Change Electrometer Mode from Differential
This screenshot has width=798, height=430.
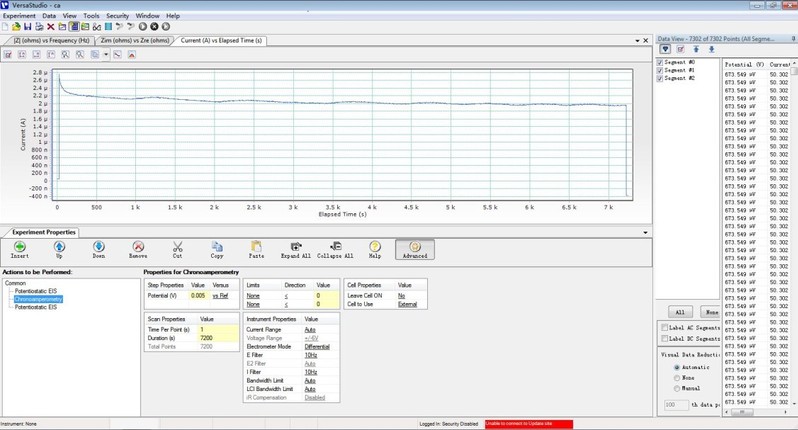click(317, 345)
